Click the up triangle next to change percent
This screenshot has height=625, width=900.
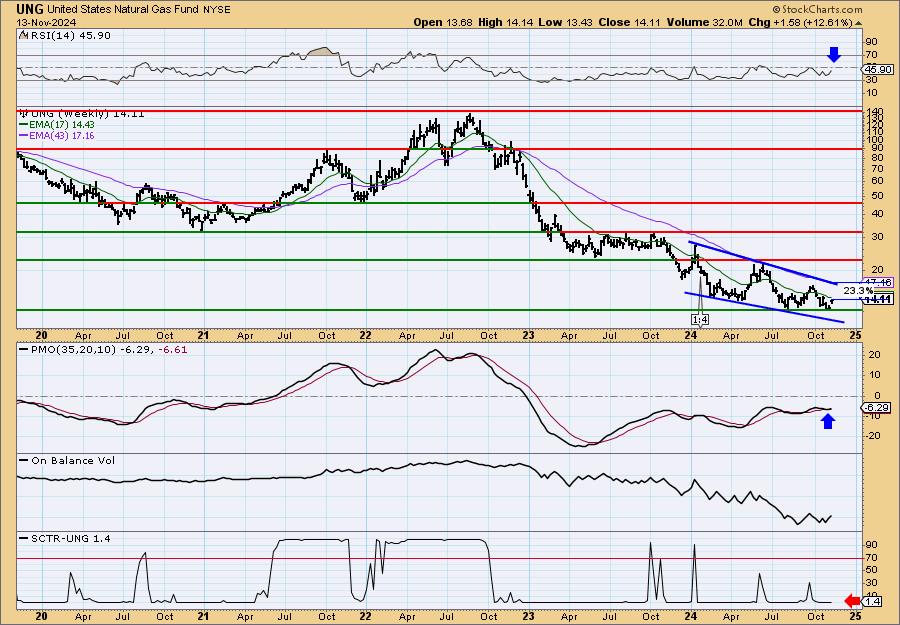[x=859, y=23]
